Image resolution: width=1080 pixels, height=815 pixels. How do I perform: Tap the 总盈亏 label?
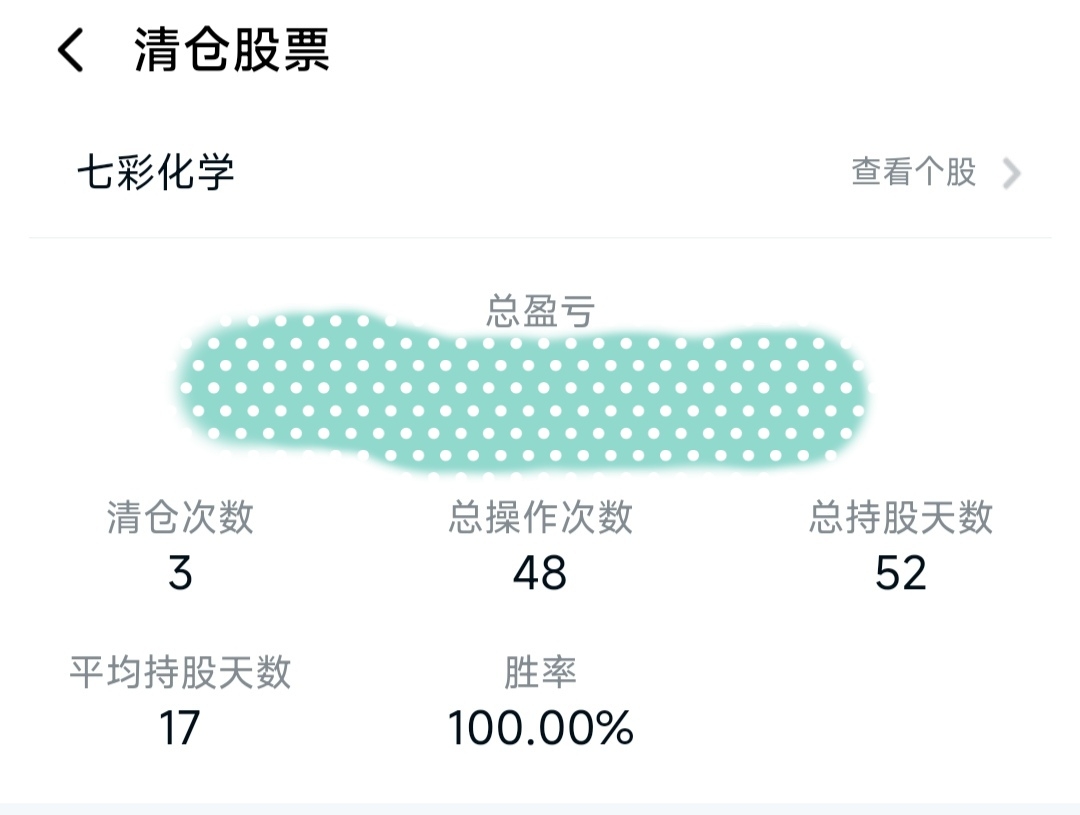point(540,311)
